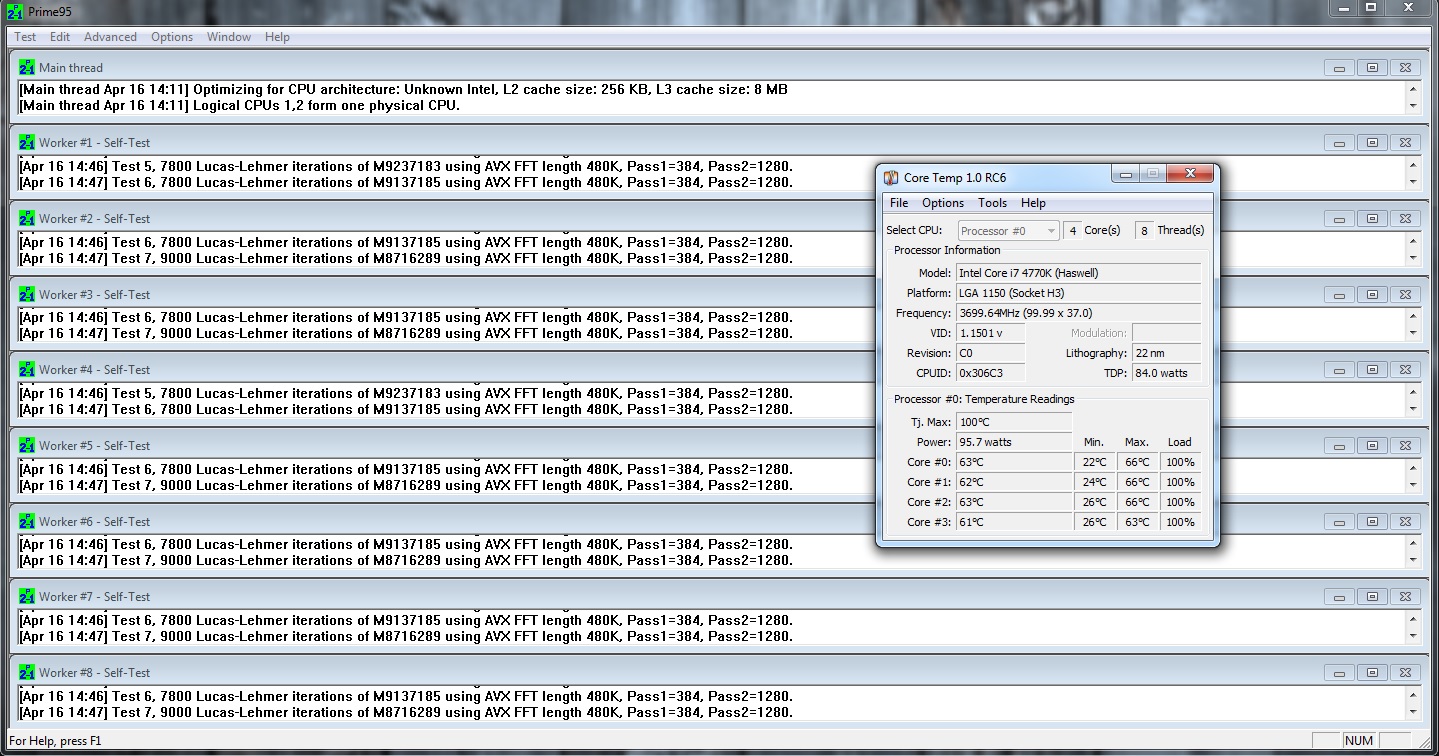This screenshot has width=1439, height=756.
Task: Minimize the Main thread child window
Action: tap(1339, 68)
